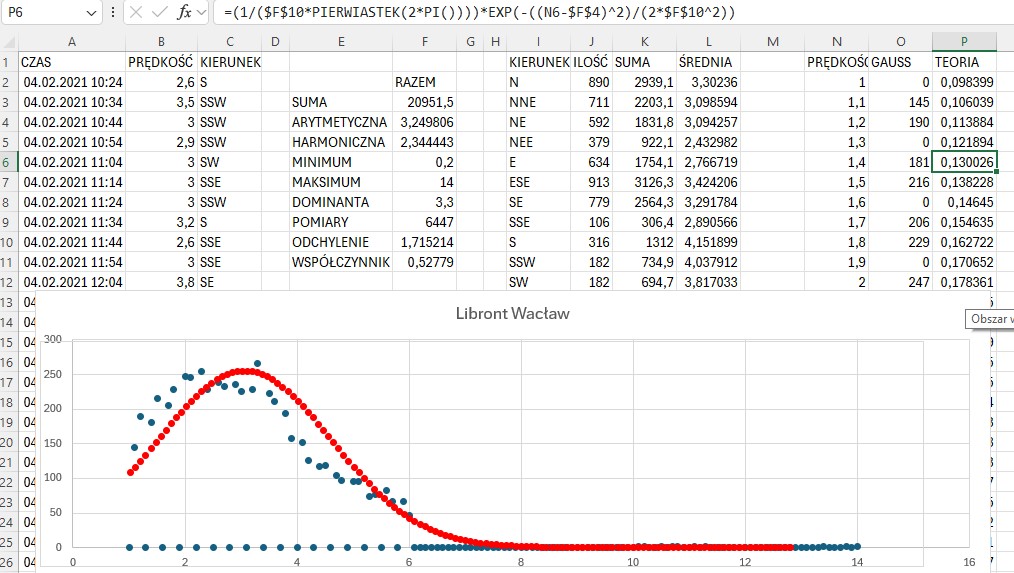Expand the dropdown arrow next to fx
The image size is (1014, 573).
(202, 13)
